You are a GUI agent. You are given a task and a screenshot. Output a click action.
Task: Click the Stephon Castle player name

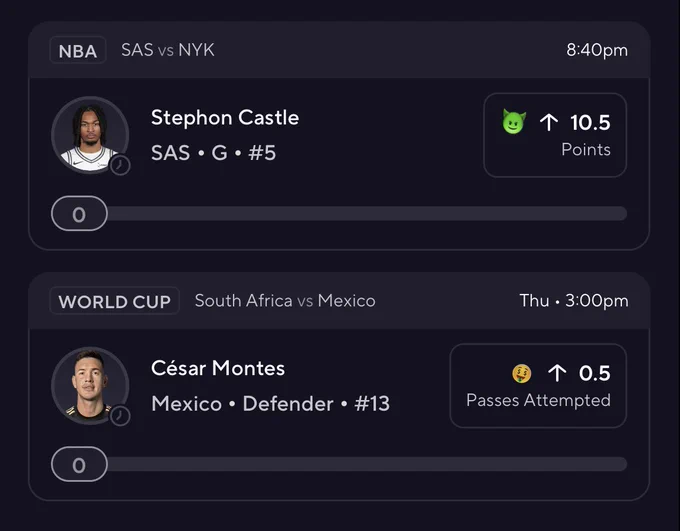[x=225, y=118]
